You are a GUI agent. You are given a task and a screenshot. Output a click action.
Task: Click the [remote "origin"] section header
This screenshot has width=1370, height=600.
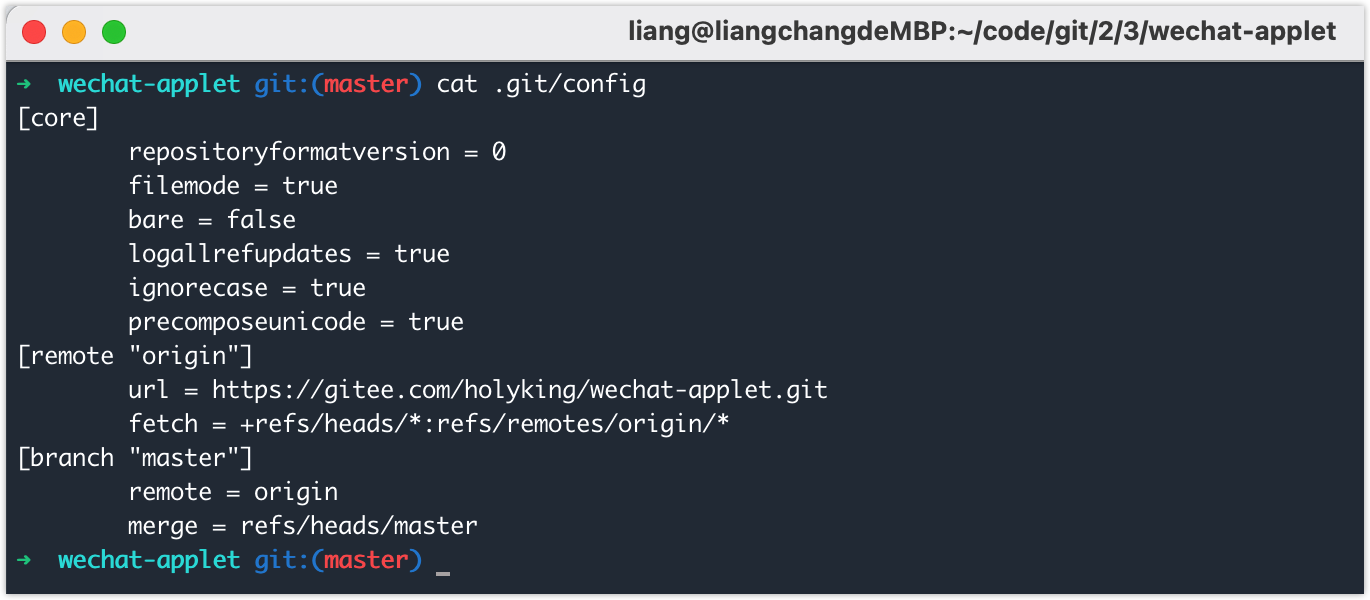click(x=135, y=356)
